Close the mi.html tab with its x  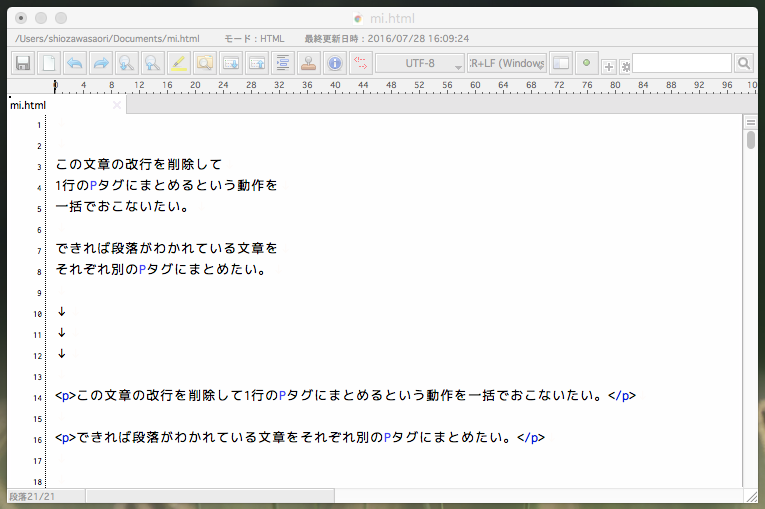pyautogui.click(x=117, y=105)
